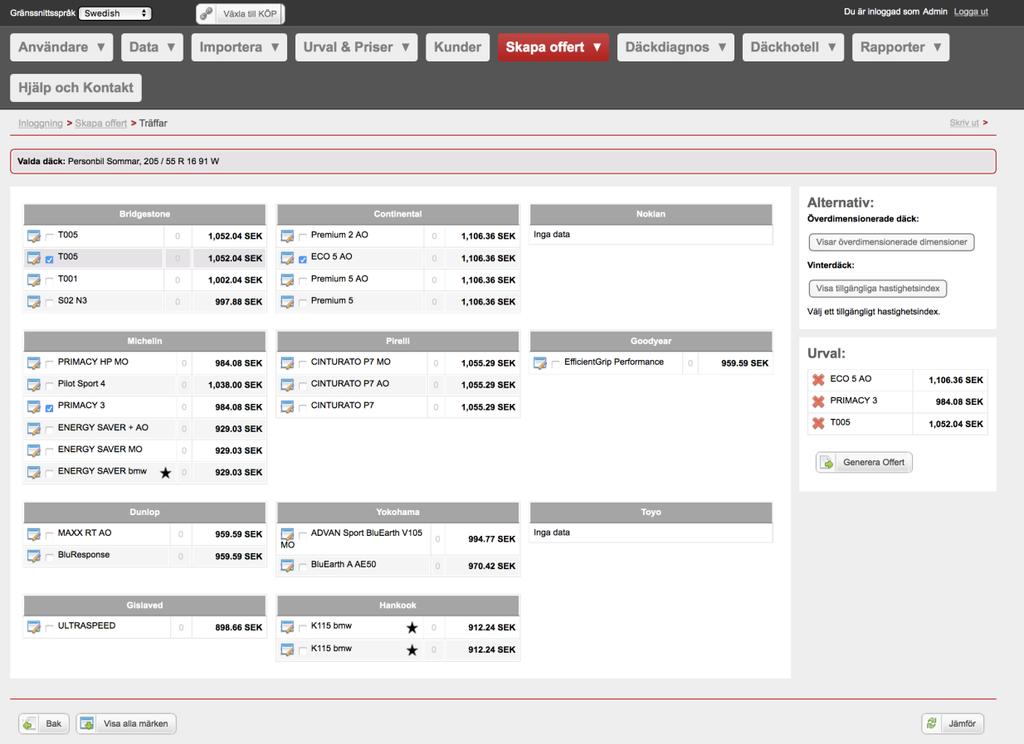Follow the Skapa offert breadcrumb link
This screenshot has height=744, width=1024.
101,123
